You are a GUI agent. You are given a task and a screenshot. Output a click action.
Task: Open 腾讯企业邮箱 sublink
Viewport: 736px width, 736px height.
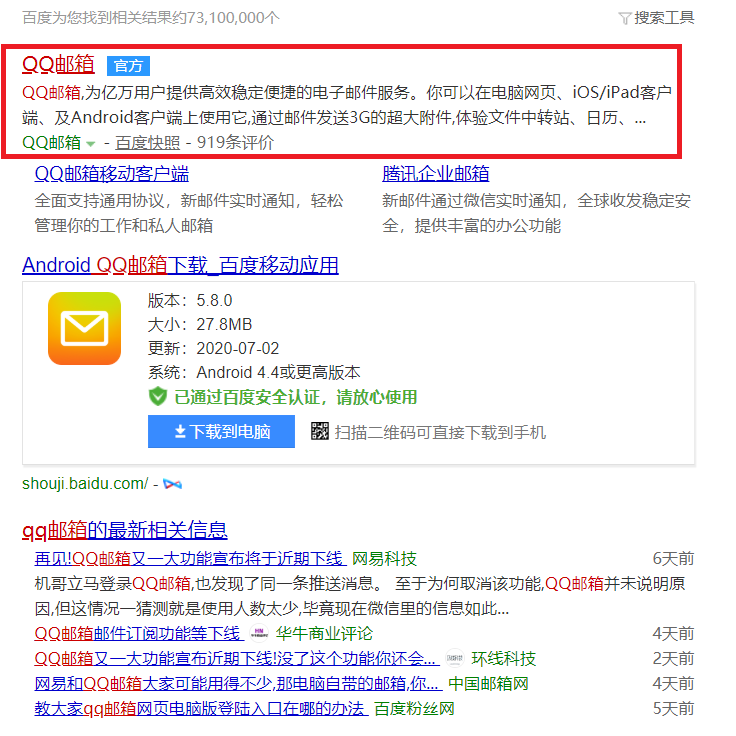(x=436, y=174)
